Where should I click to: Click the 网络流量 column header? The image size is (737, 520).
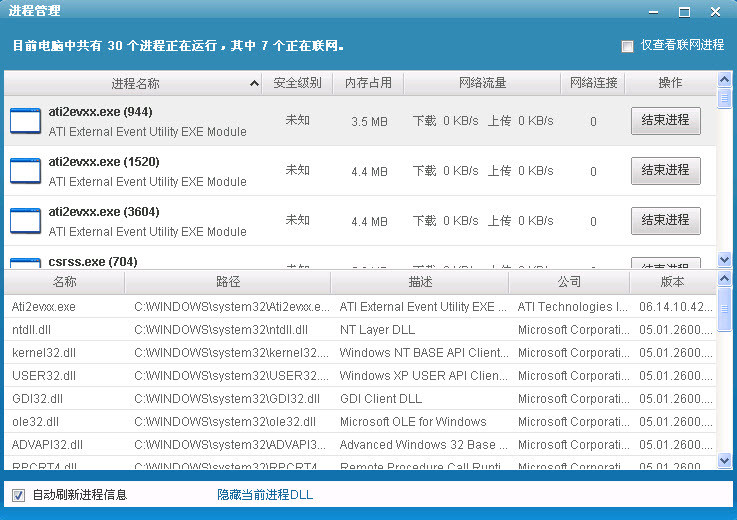coord(482,84)
